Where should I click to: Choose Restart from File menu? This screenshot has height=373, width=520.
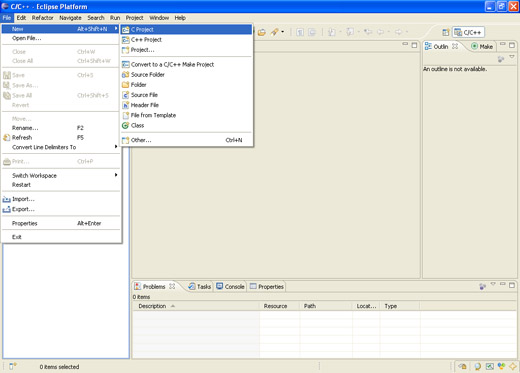pos(61,185)
